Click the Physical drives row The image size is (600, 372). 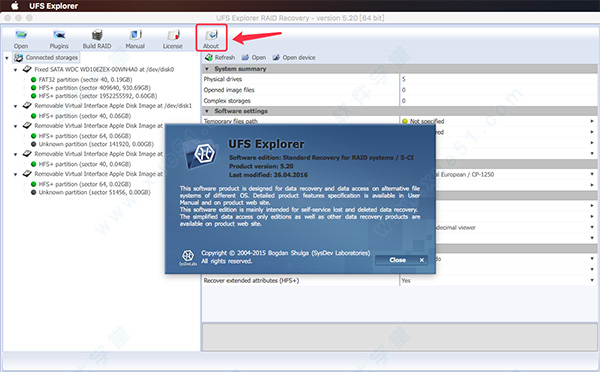click(x=399, y=79)
